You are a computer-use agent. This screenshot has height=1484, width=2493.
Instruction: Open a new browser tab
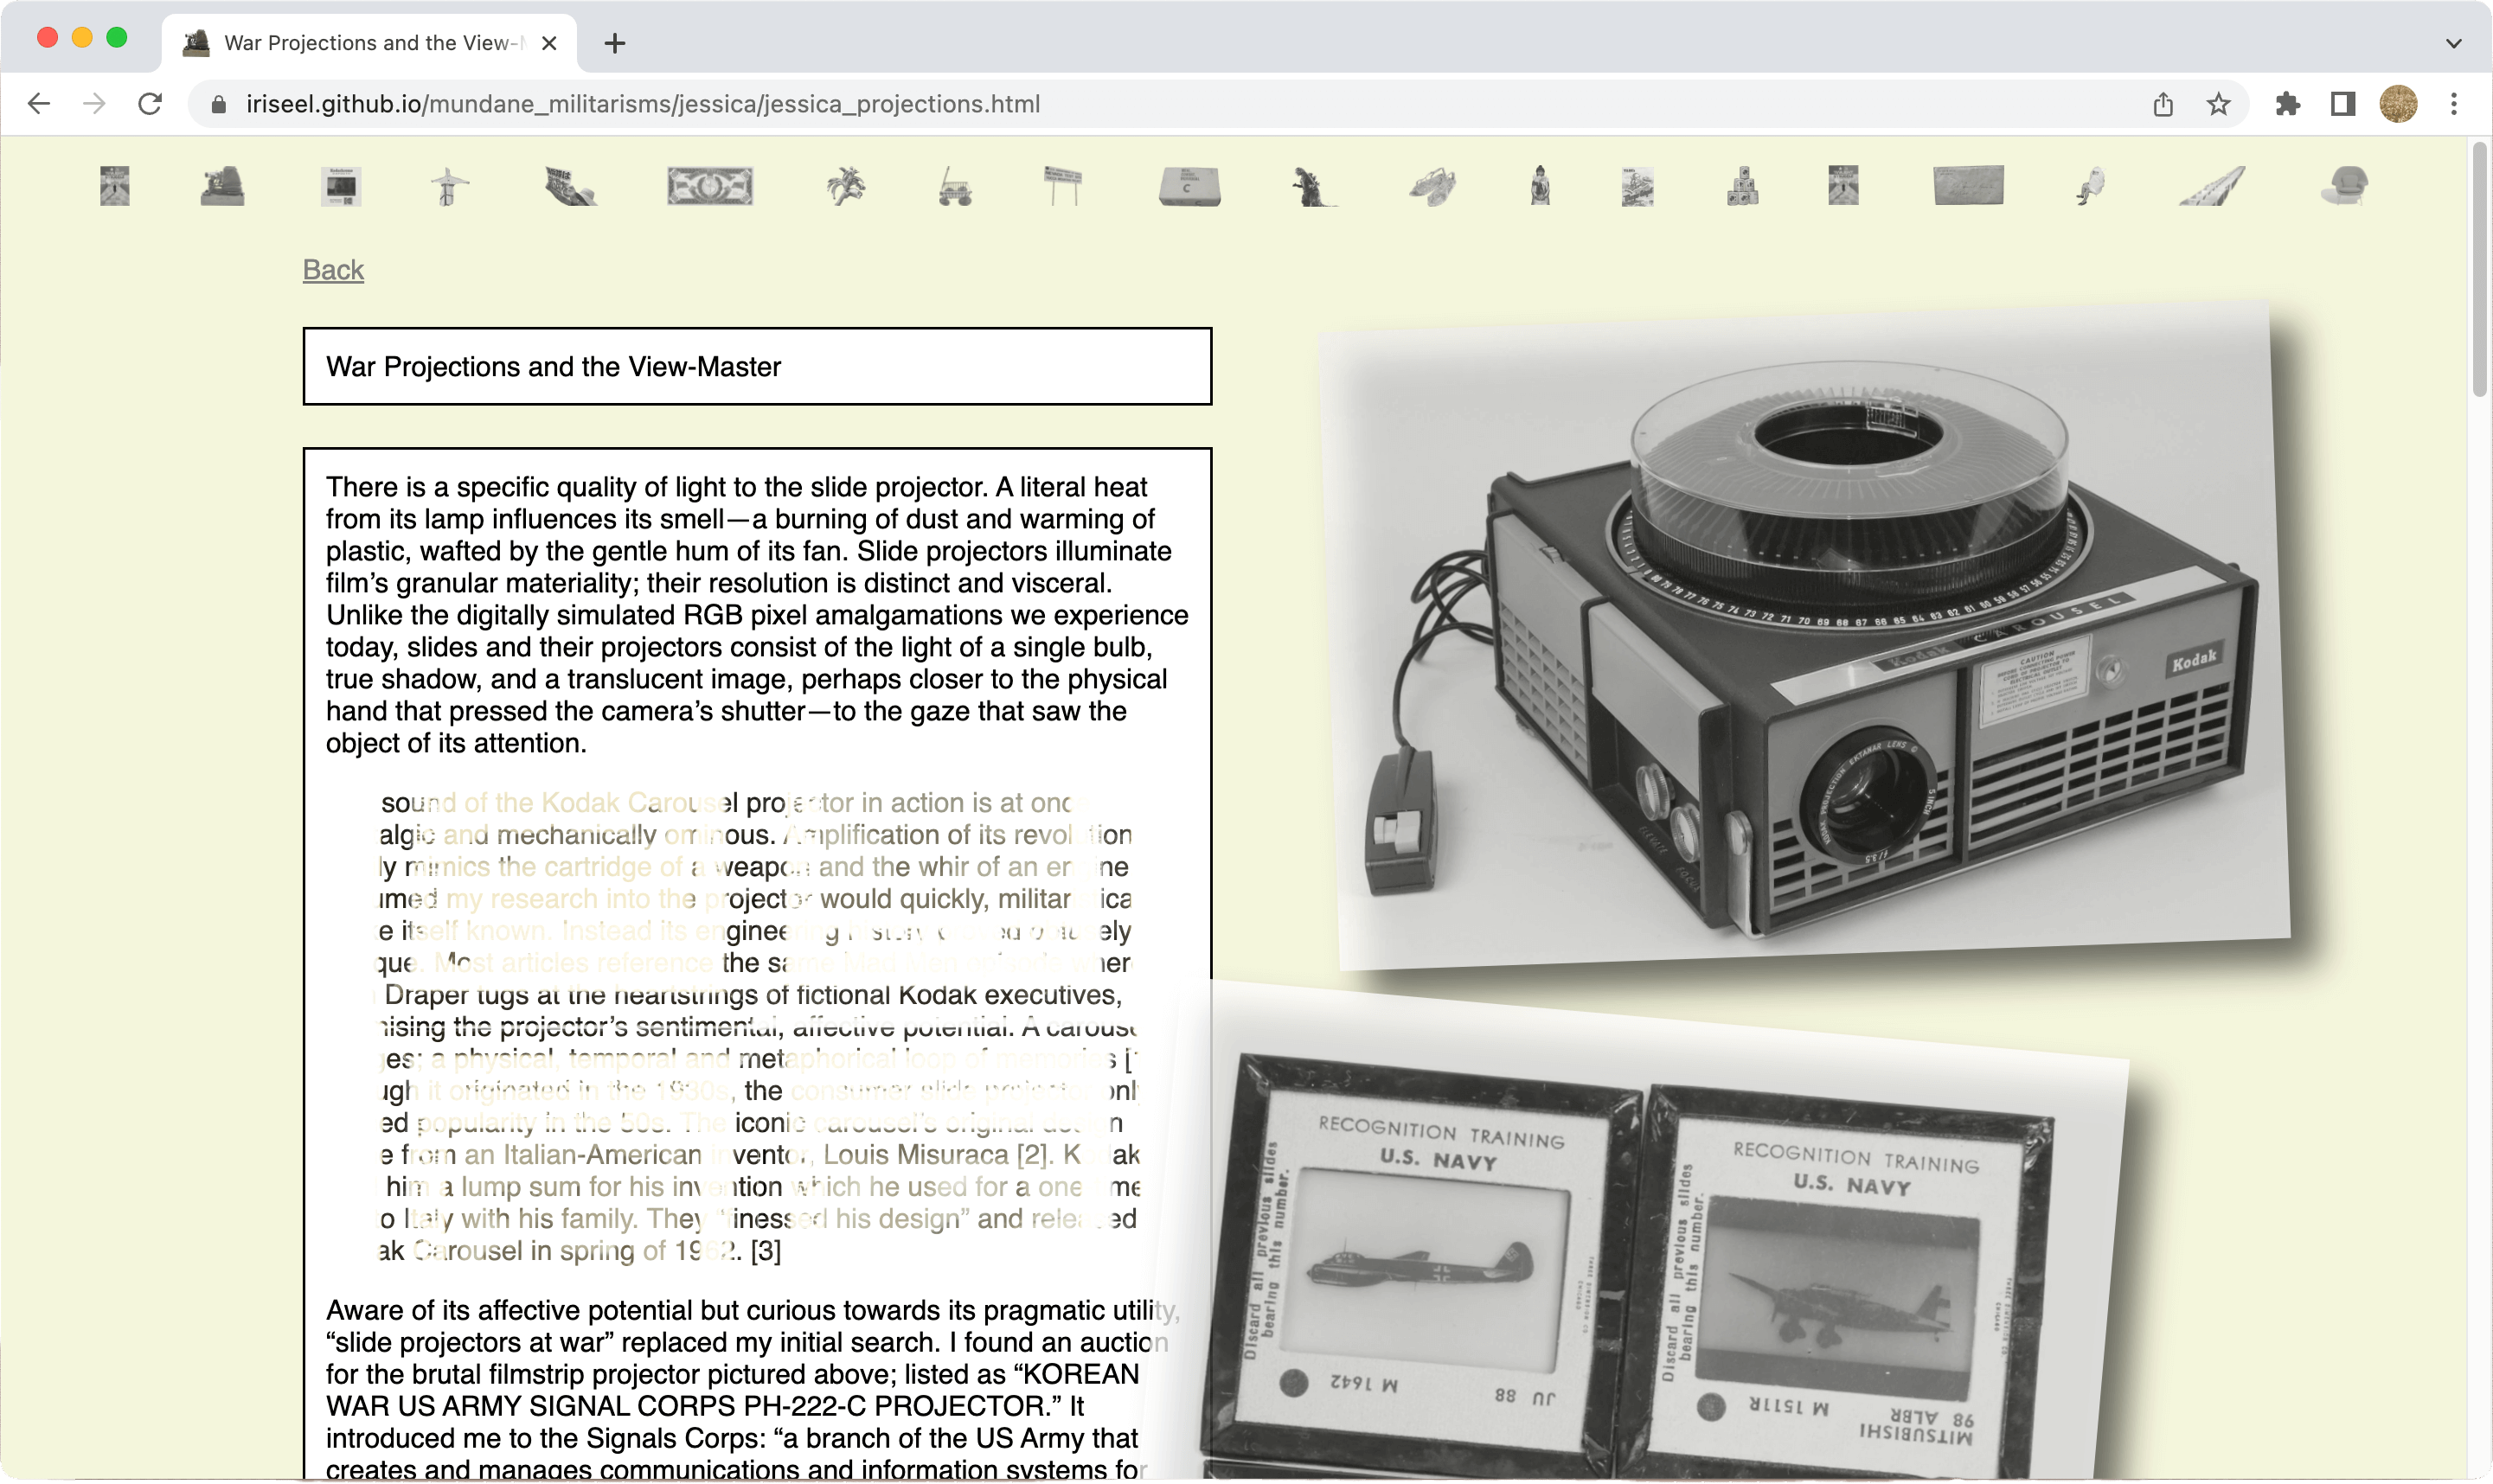tap(615, 43)
